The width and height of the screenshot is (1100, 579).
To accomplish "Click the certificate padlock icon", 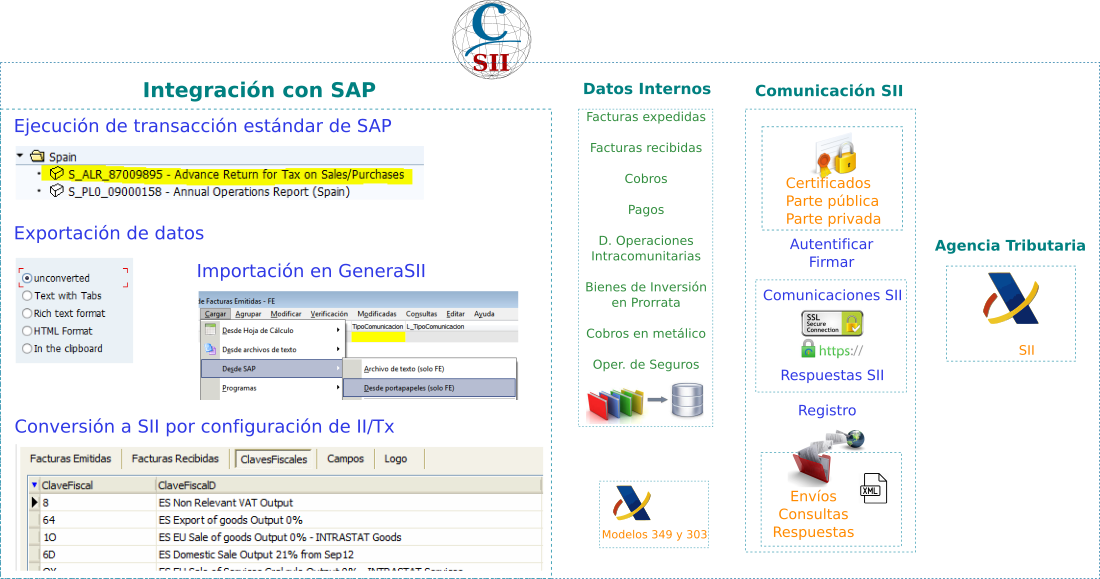I will tap(837, 157).
